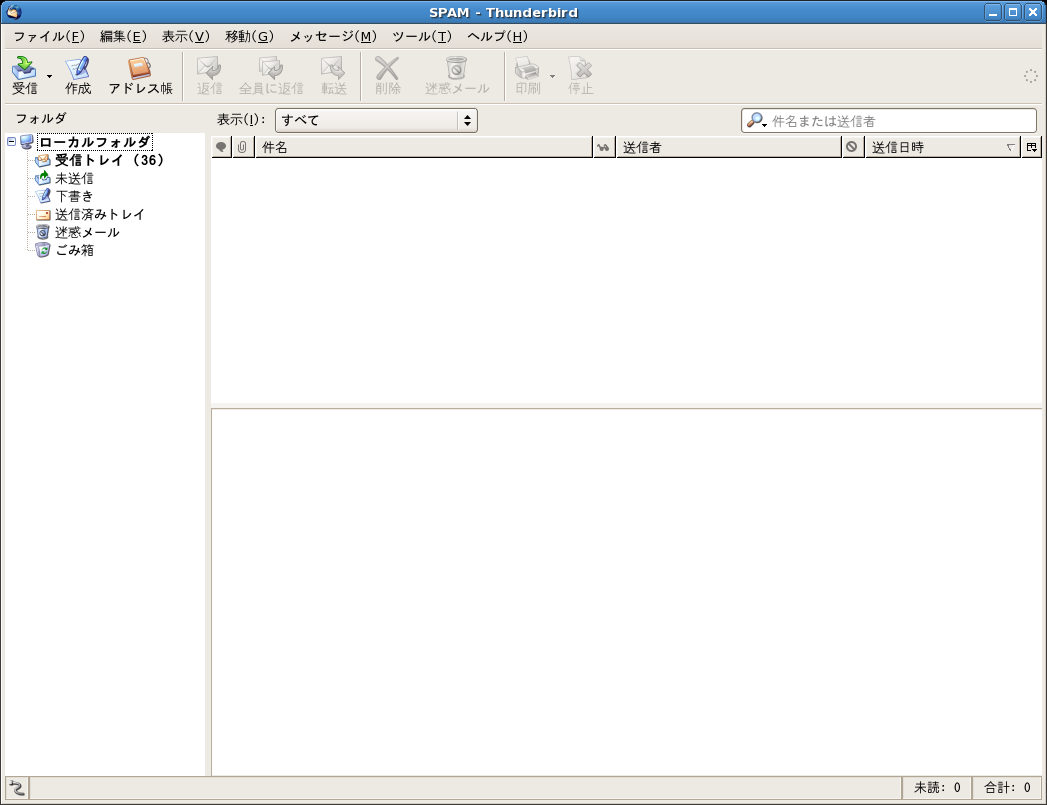
Task: Open the 受信 button dropdown arrow
Action: tap(49, 76)
